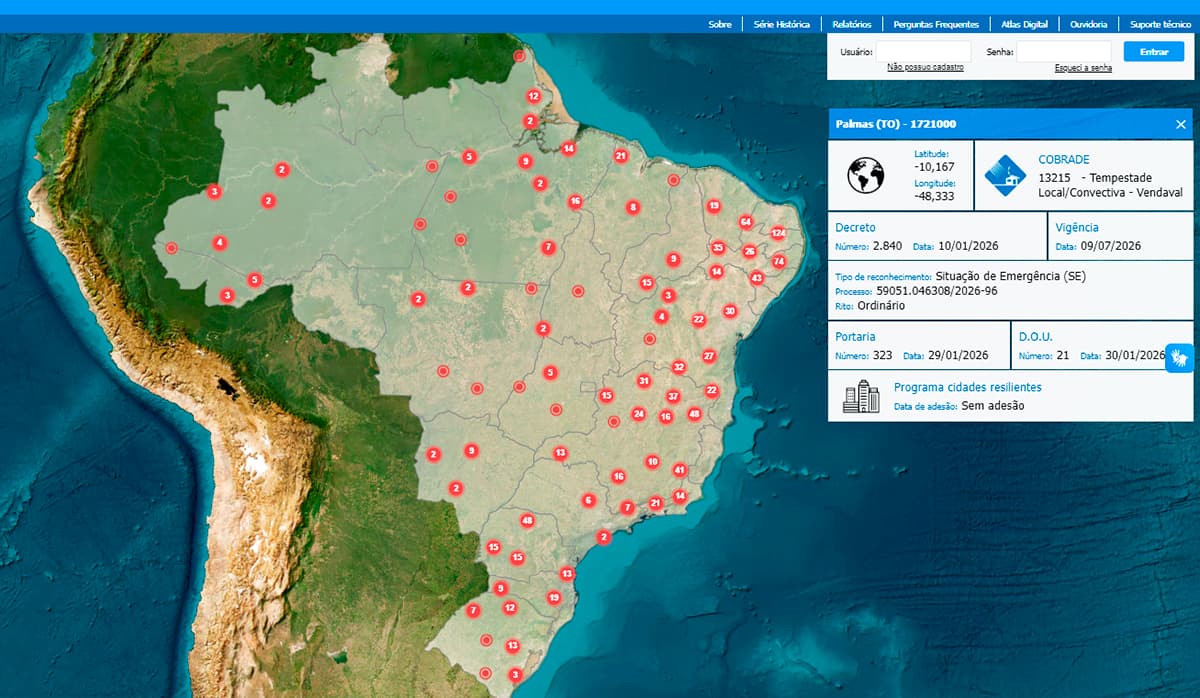
Task: Select the map cluster marker labeled 74
Action: pos(778,262)
